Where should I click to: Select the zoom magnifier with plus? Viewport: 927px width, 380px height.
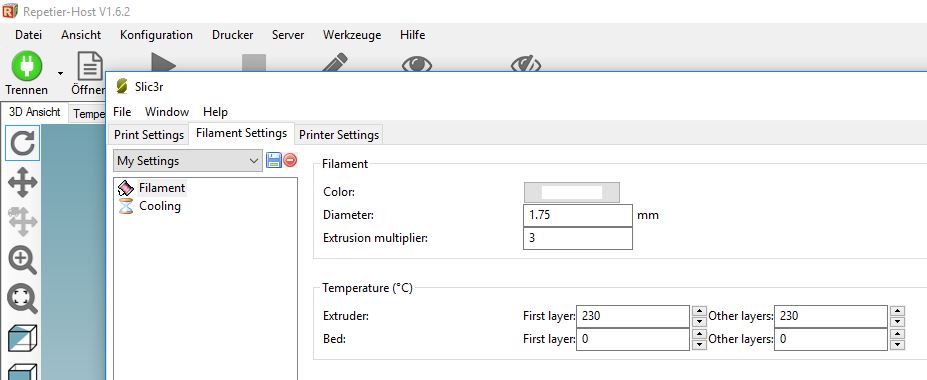[22, 261]
